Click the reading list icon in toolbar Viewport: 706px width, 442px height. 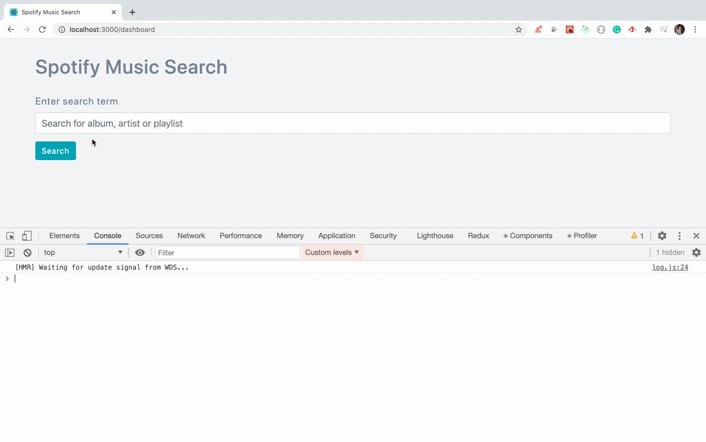pyautogui.click(x=664, y=30)
